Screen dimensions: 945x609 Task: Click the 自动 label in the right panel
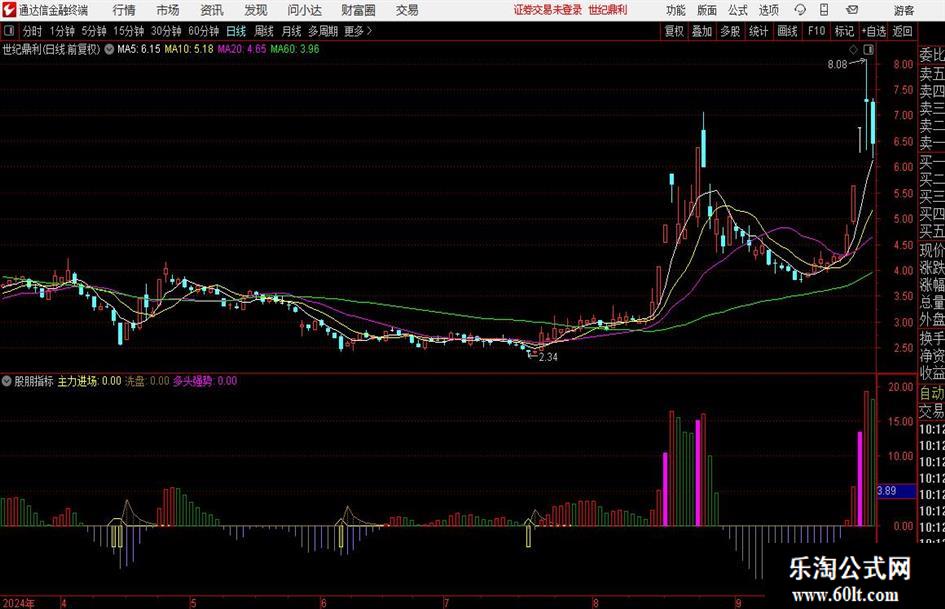coord(932,393)
